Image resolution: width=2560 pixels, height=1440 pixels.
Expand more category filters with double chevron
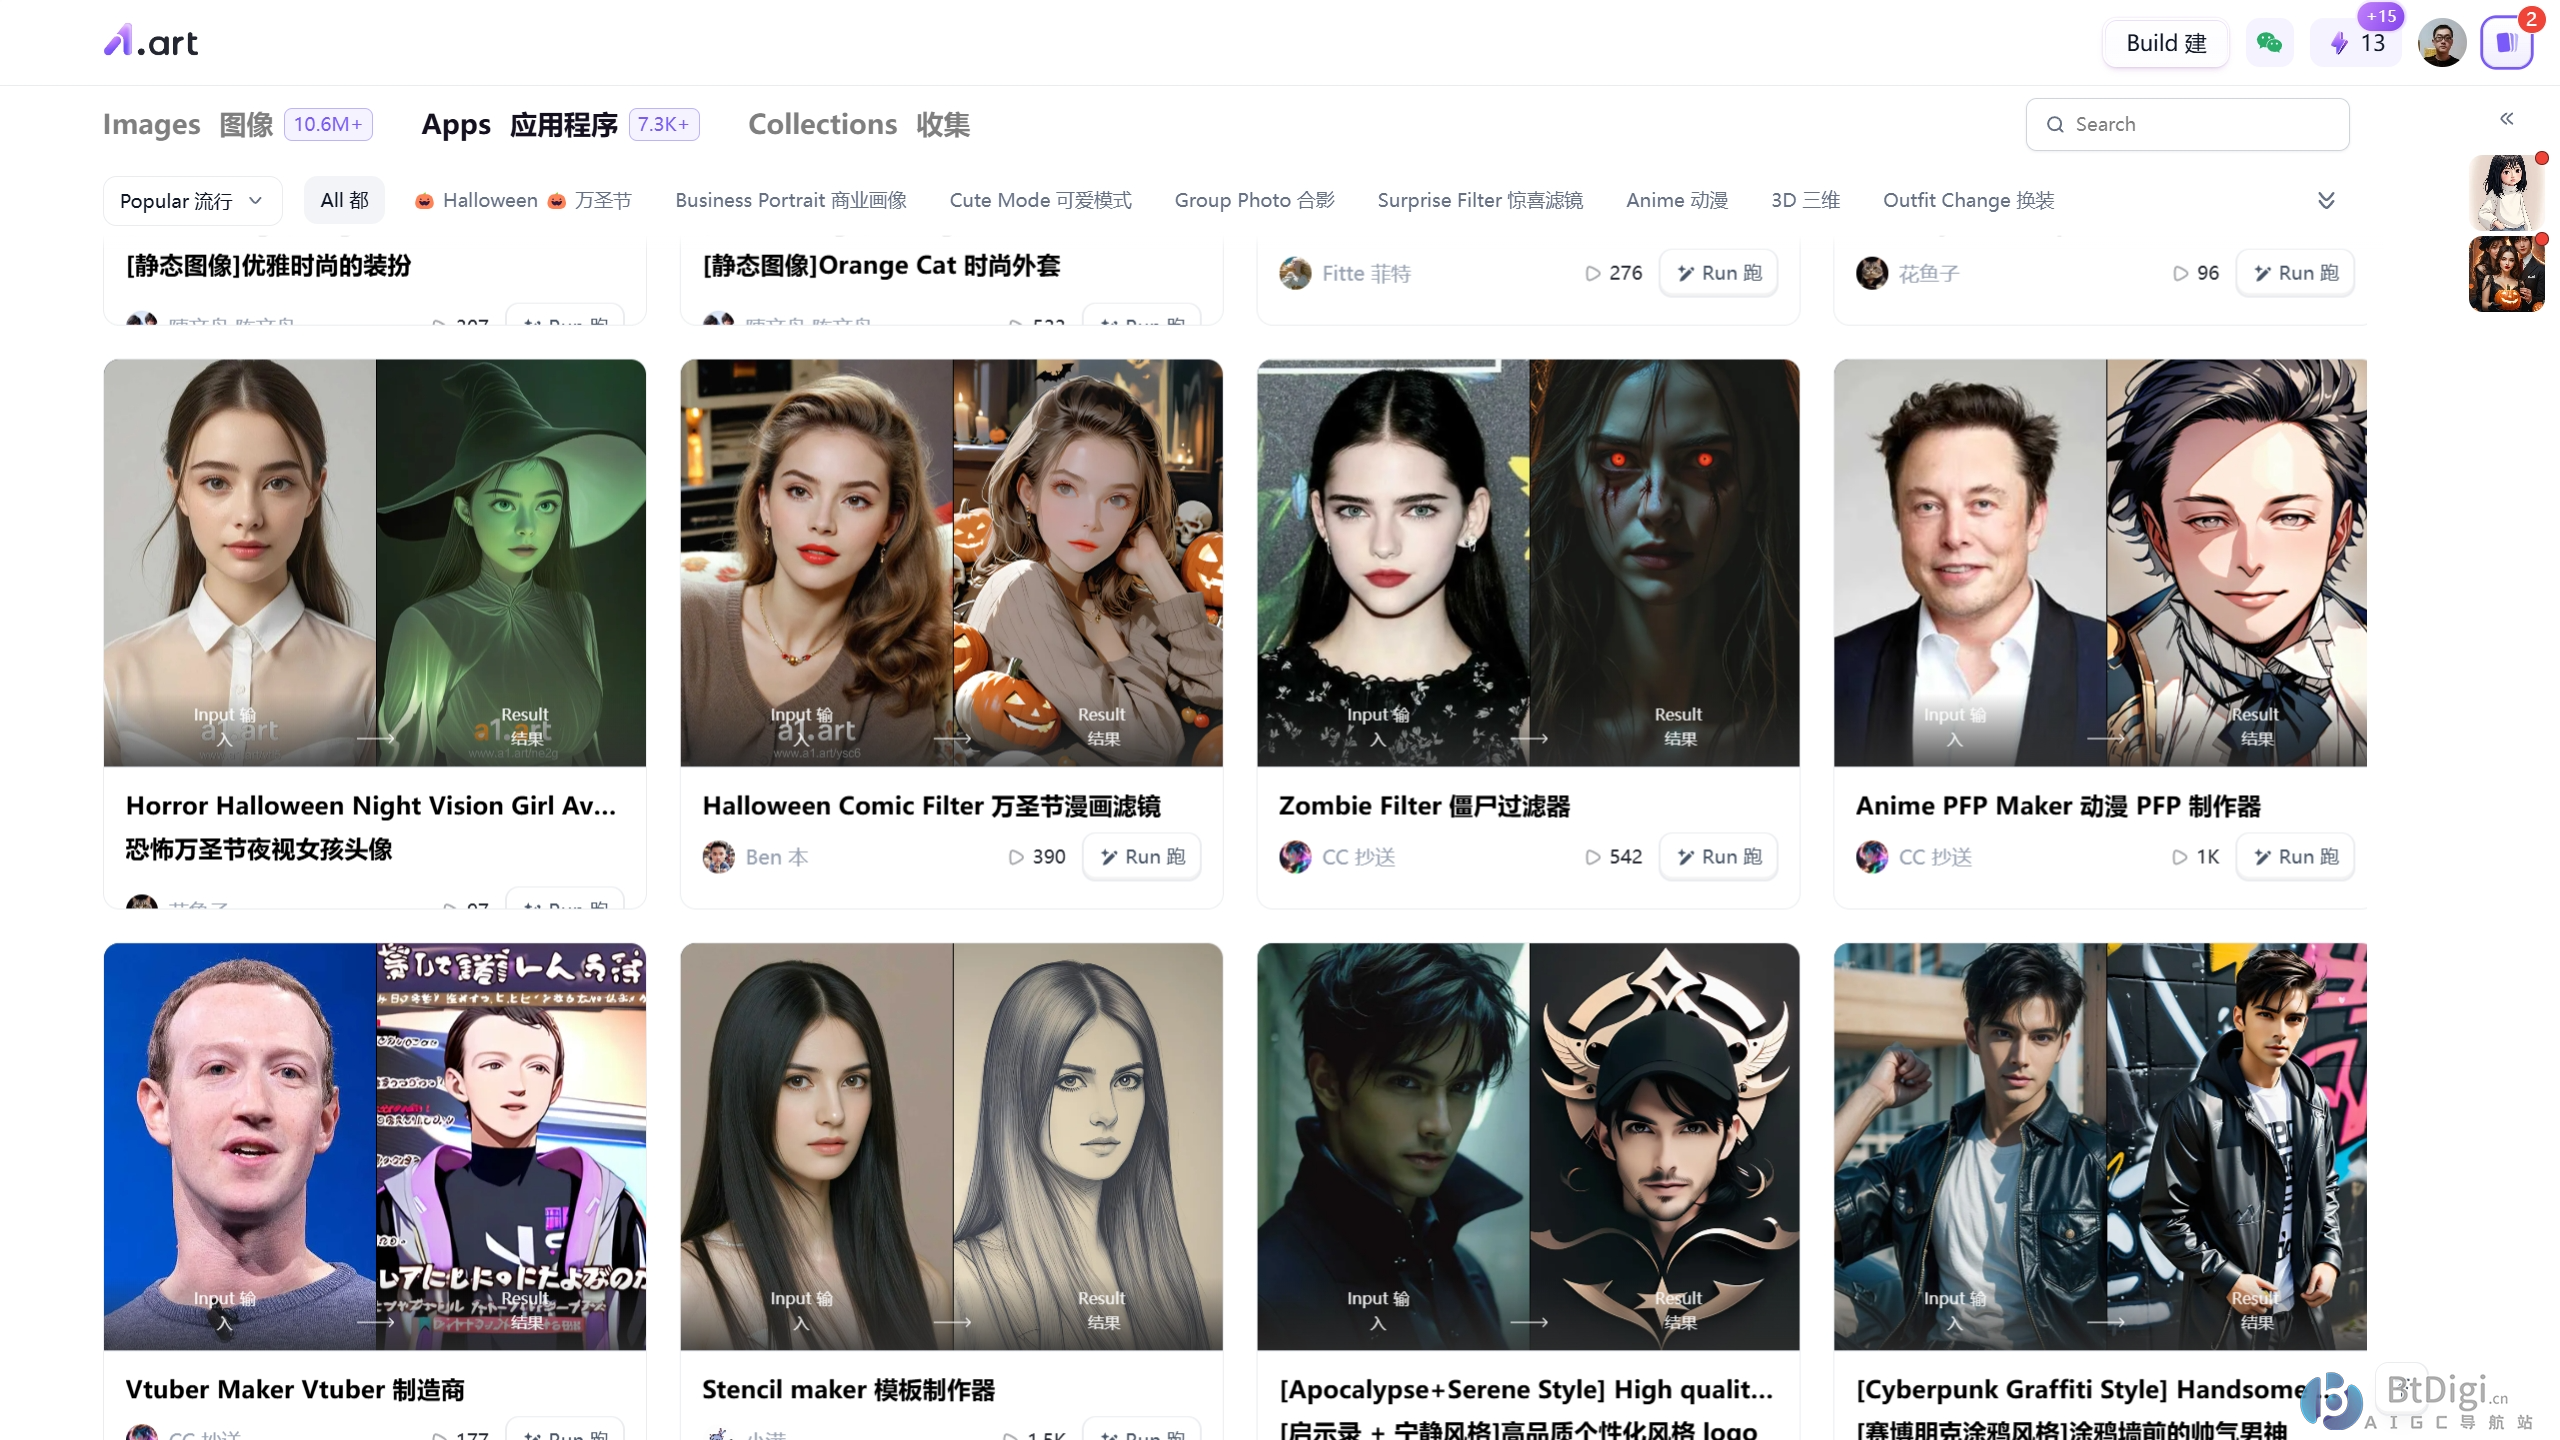click(x=2326, y=201)
